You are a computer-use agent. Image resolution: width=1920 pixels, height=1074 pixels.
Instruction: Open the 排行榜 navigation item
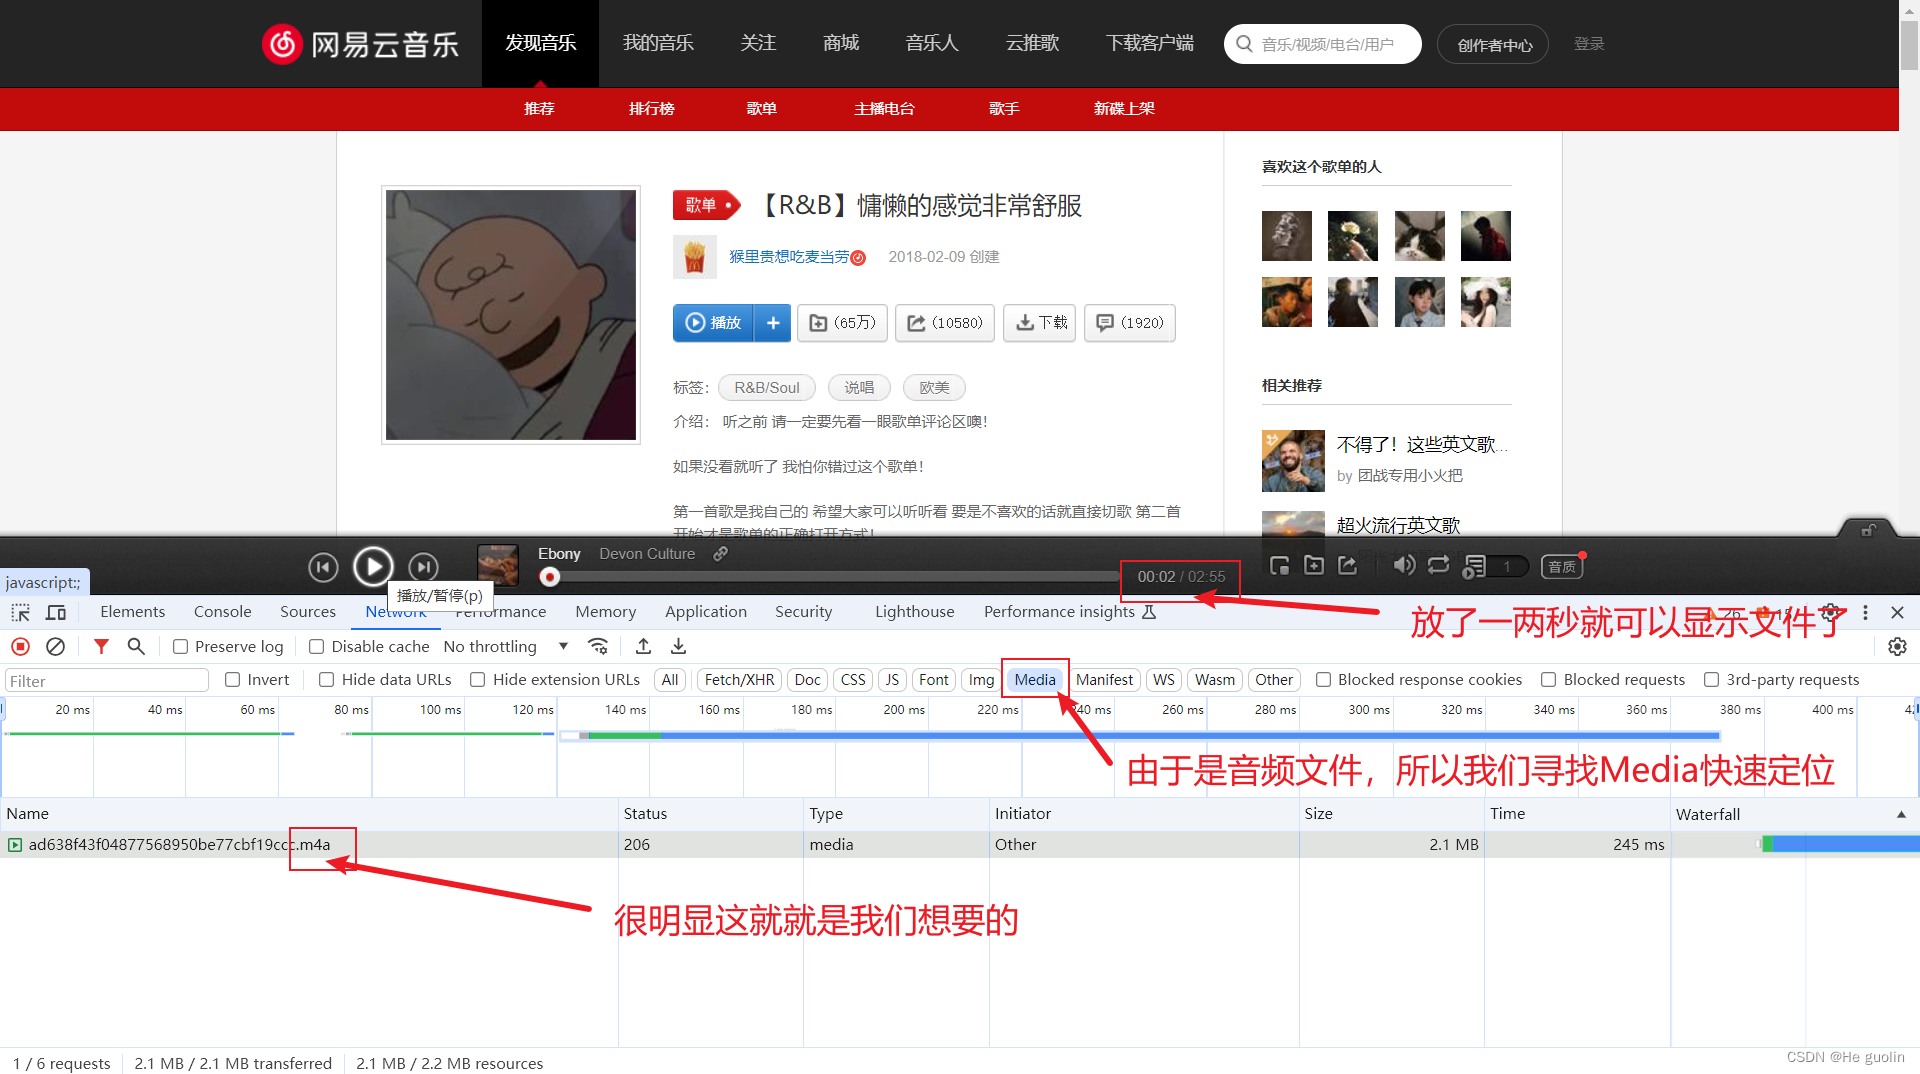pos(651,109)
